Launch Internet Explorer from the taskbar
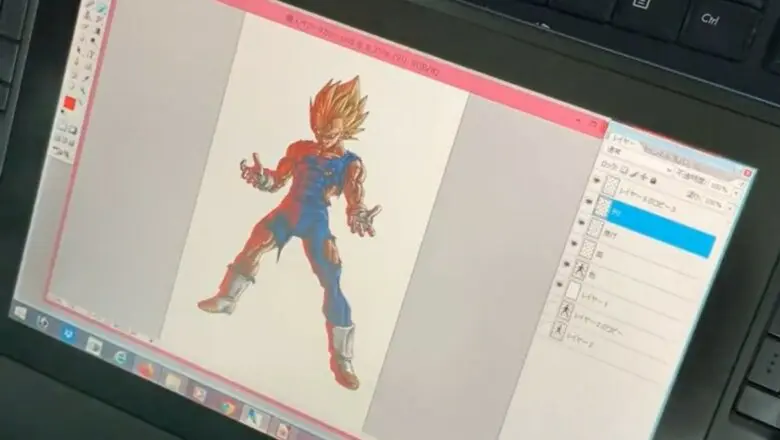This screenshot has height=440, width=780. 120,356
